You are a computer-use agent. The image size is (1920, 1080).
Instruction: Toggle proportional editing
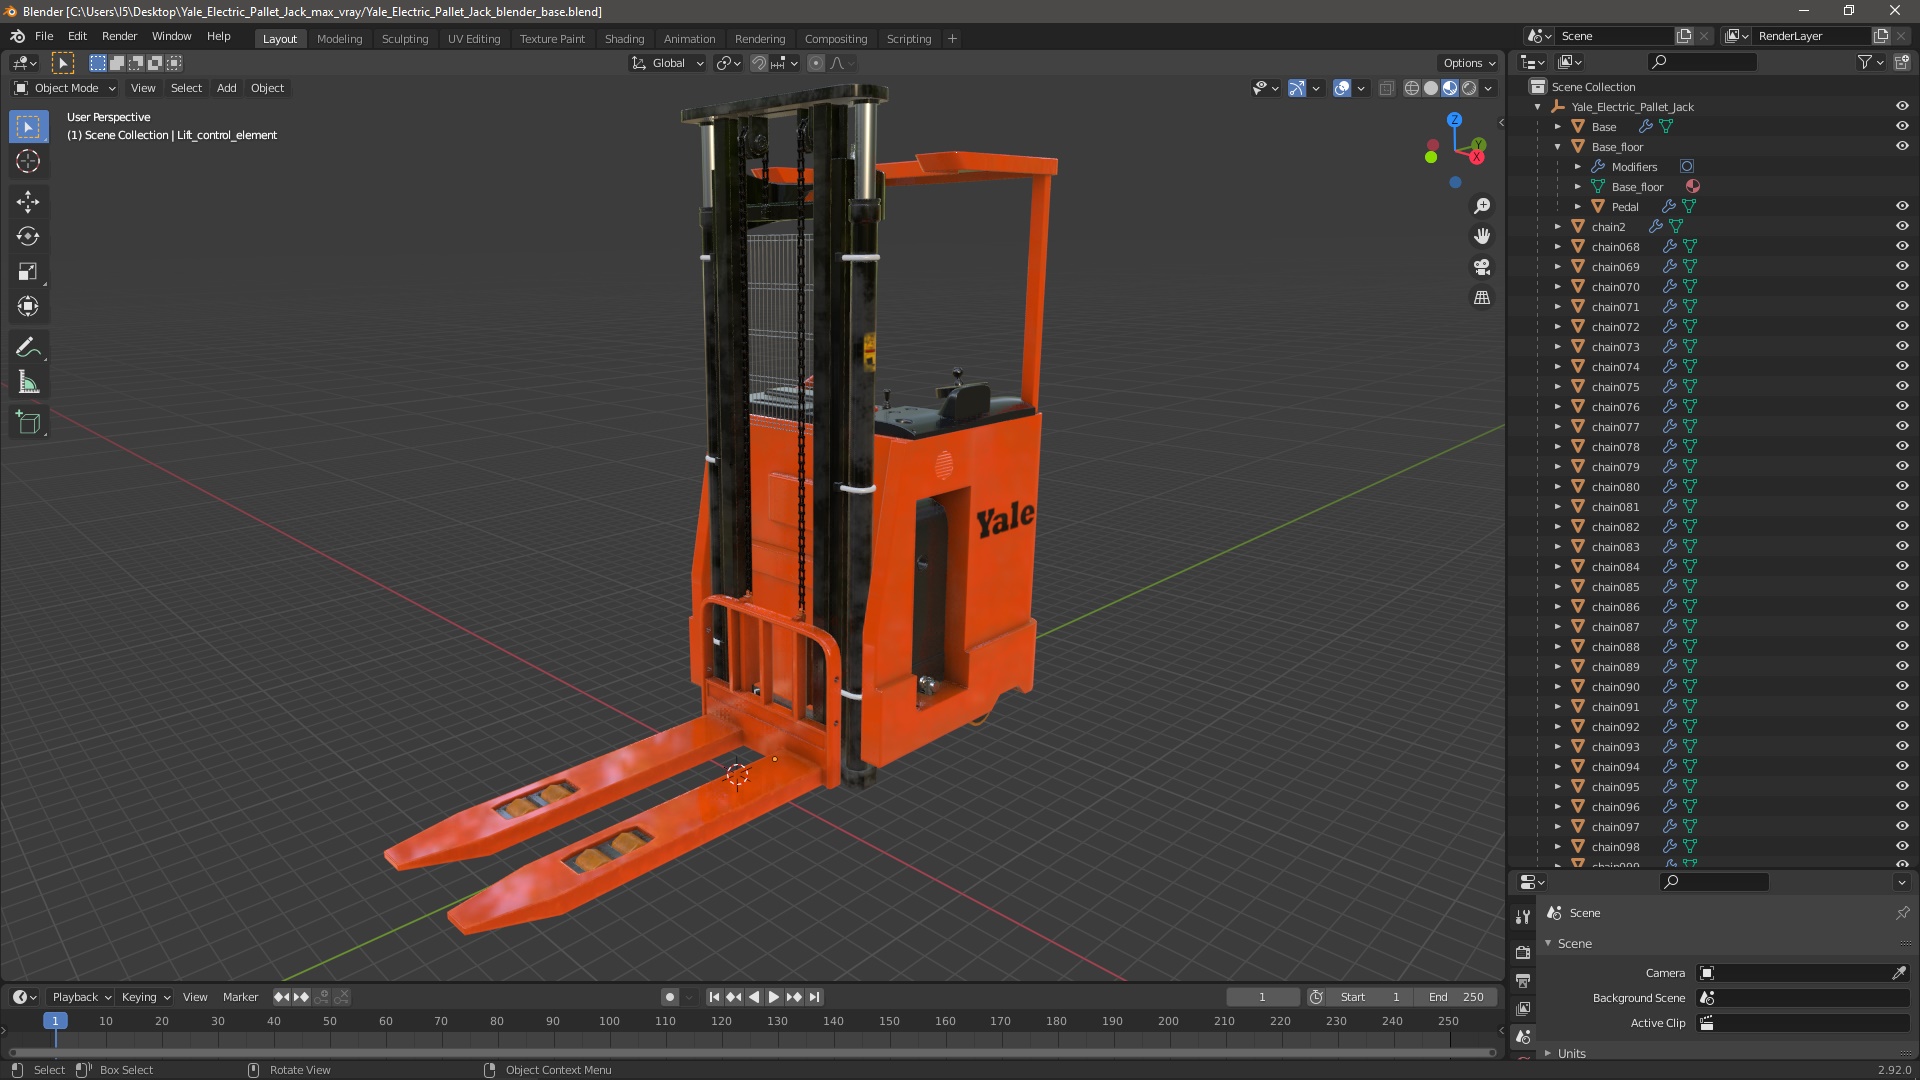[816, 63]
